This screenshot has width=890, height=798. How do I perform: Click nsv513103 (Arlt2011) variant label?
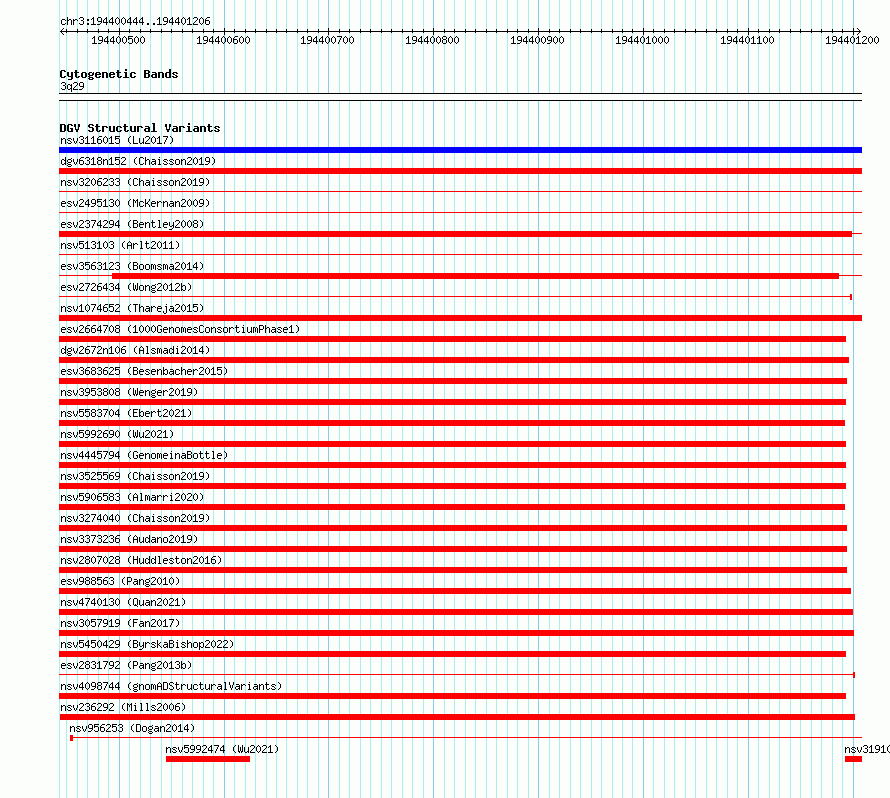click(120, 245)
